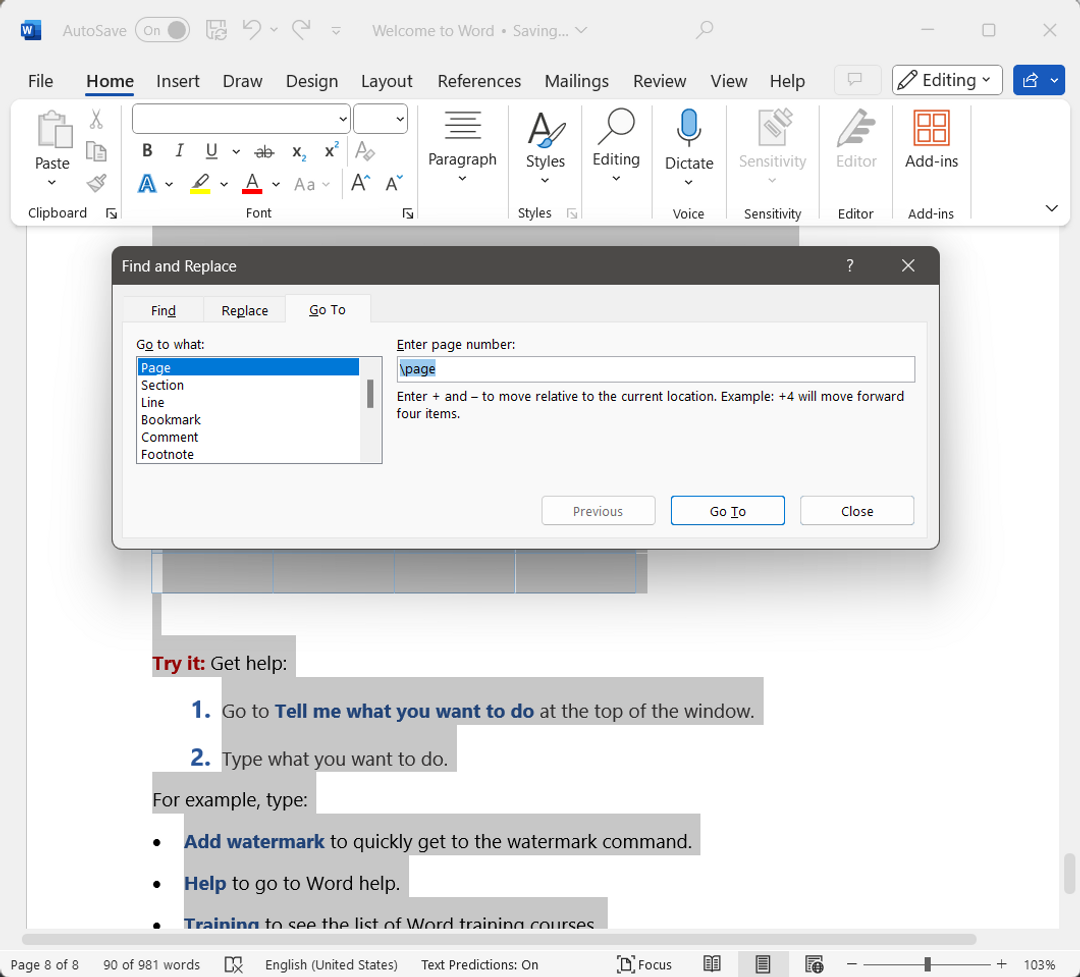Toggle AutoSave switch off
The height and width of the screenshot is (977, 1080).
coord(163,30)
